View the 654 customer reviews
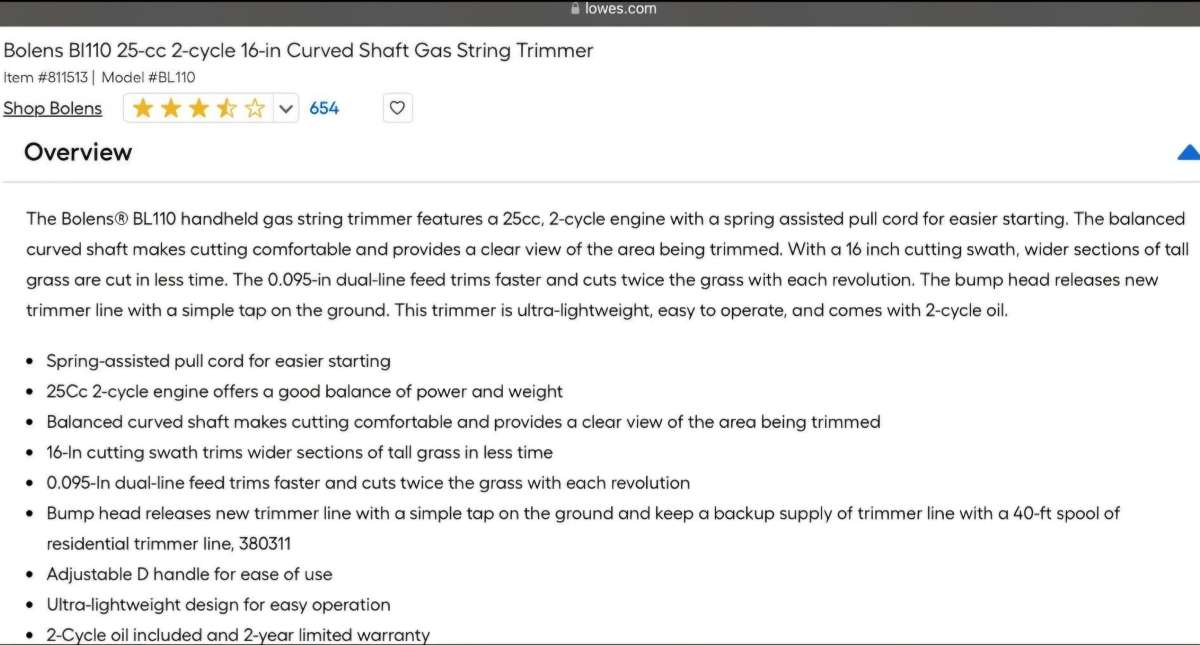The width and height of the screenshot is (1200, 645). coord(324,107)
